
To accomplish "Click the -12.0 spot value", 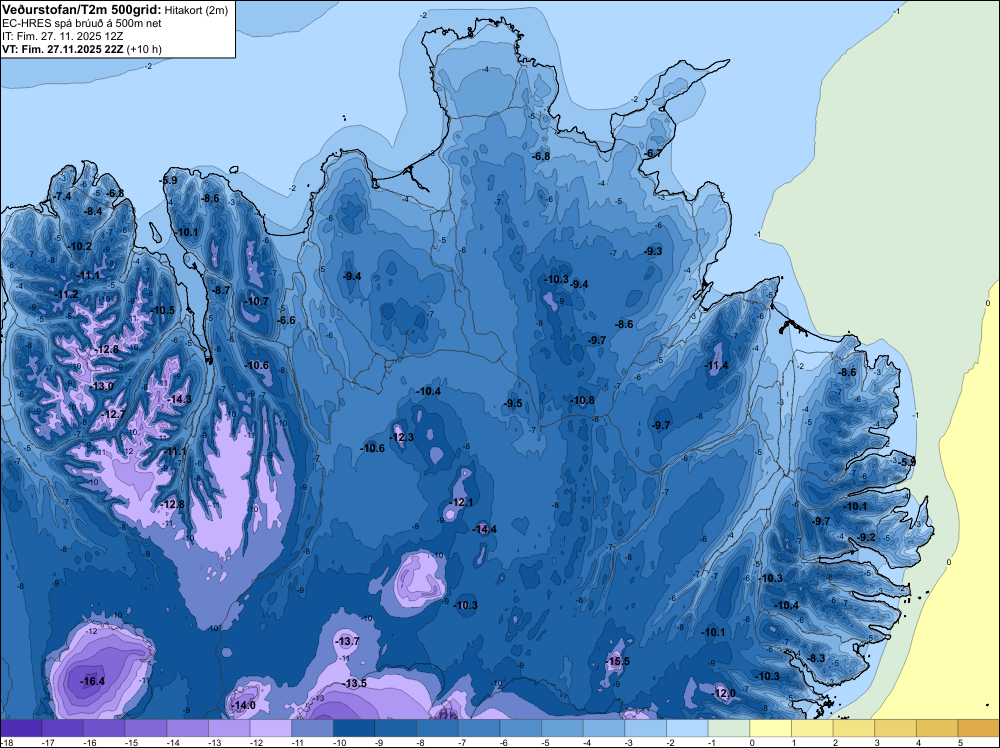I will tap(723, 693).
